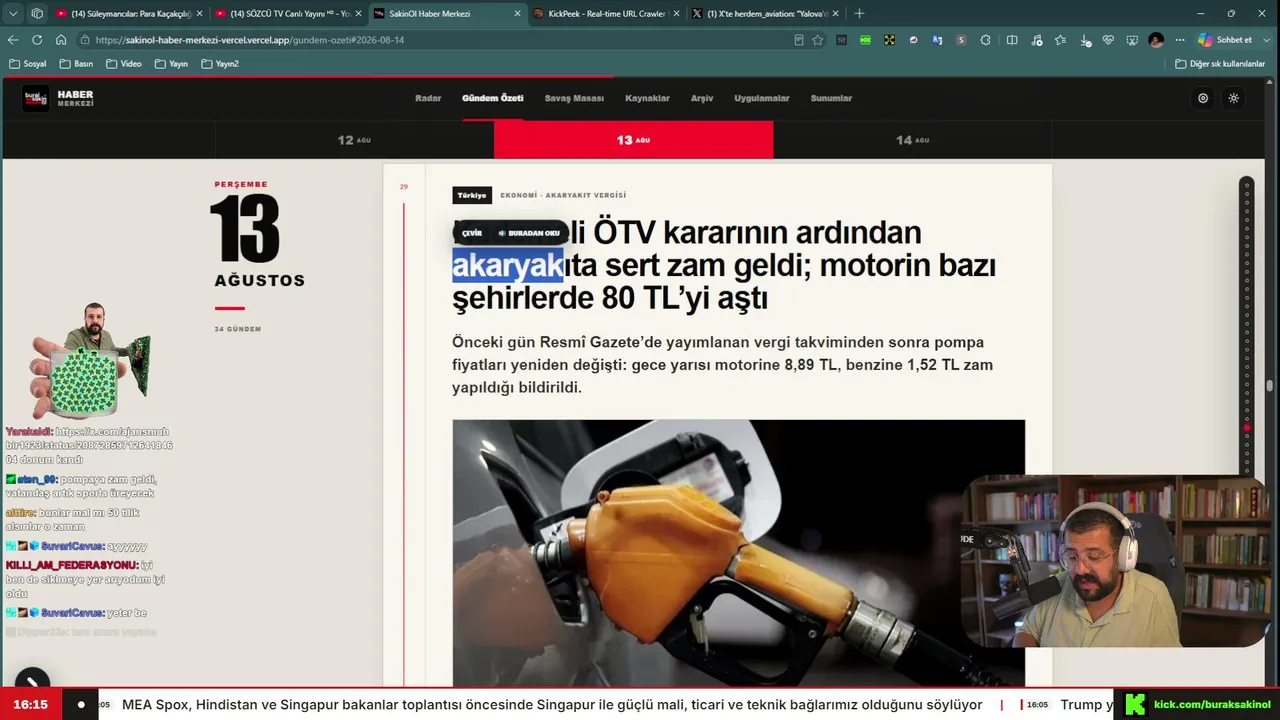Open reader view icon in address bar
The image size is (1280, 720).
(x=798, y=40)
